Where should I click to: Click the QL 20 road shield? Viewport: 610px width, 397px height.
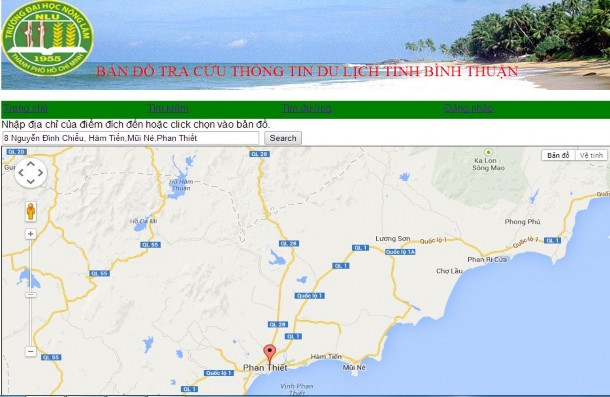tap(16, 152)
